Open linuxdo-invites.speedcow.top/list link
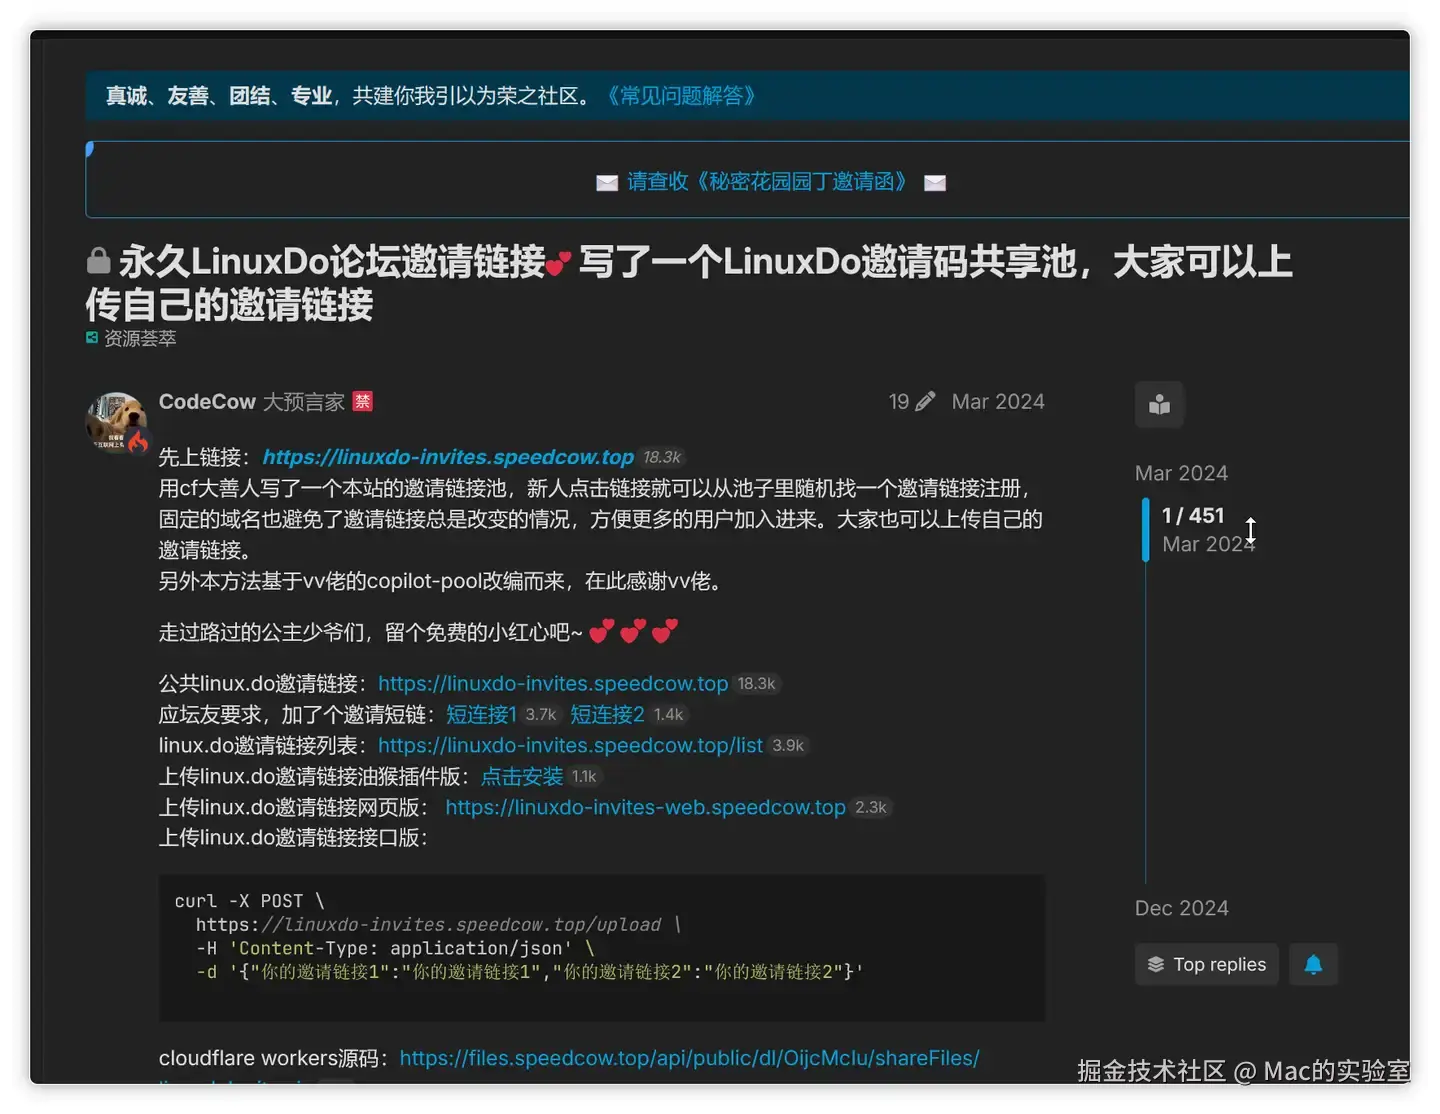 [570, 746]
